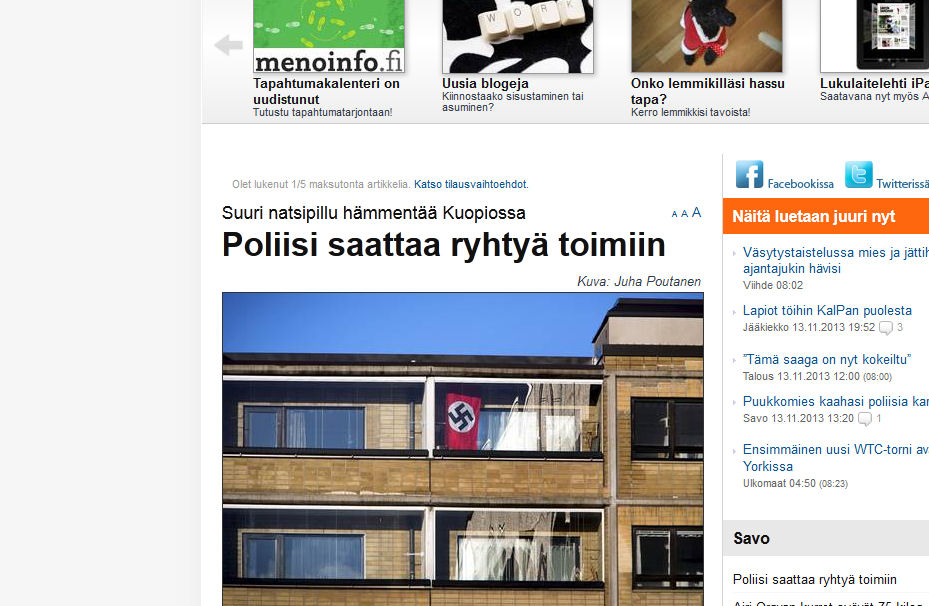Open Uusia blogeja link

click(485, 84)
